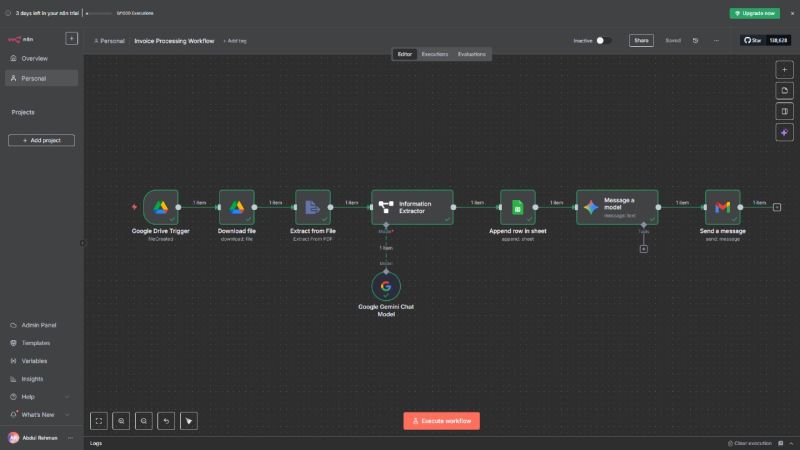Switch to the Evaluations tab

[x=471, y=54]
